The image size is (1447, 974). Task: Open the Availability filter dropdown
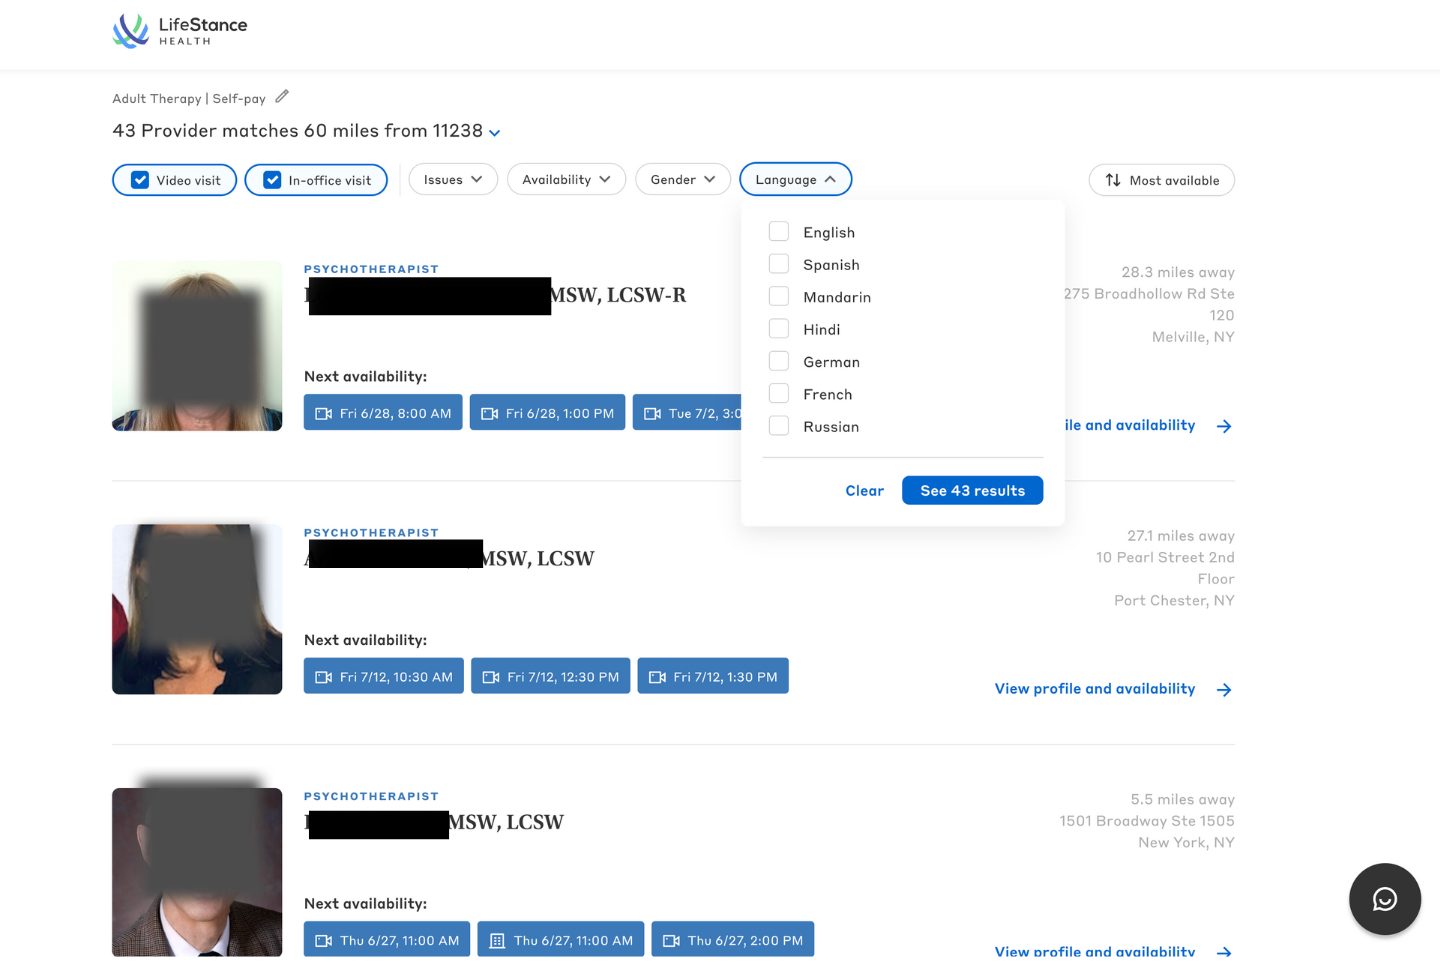[x=565, y=180]
